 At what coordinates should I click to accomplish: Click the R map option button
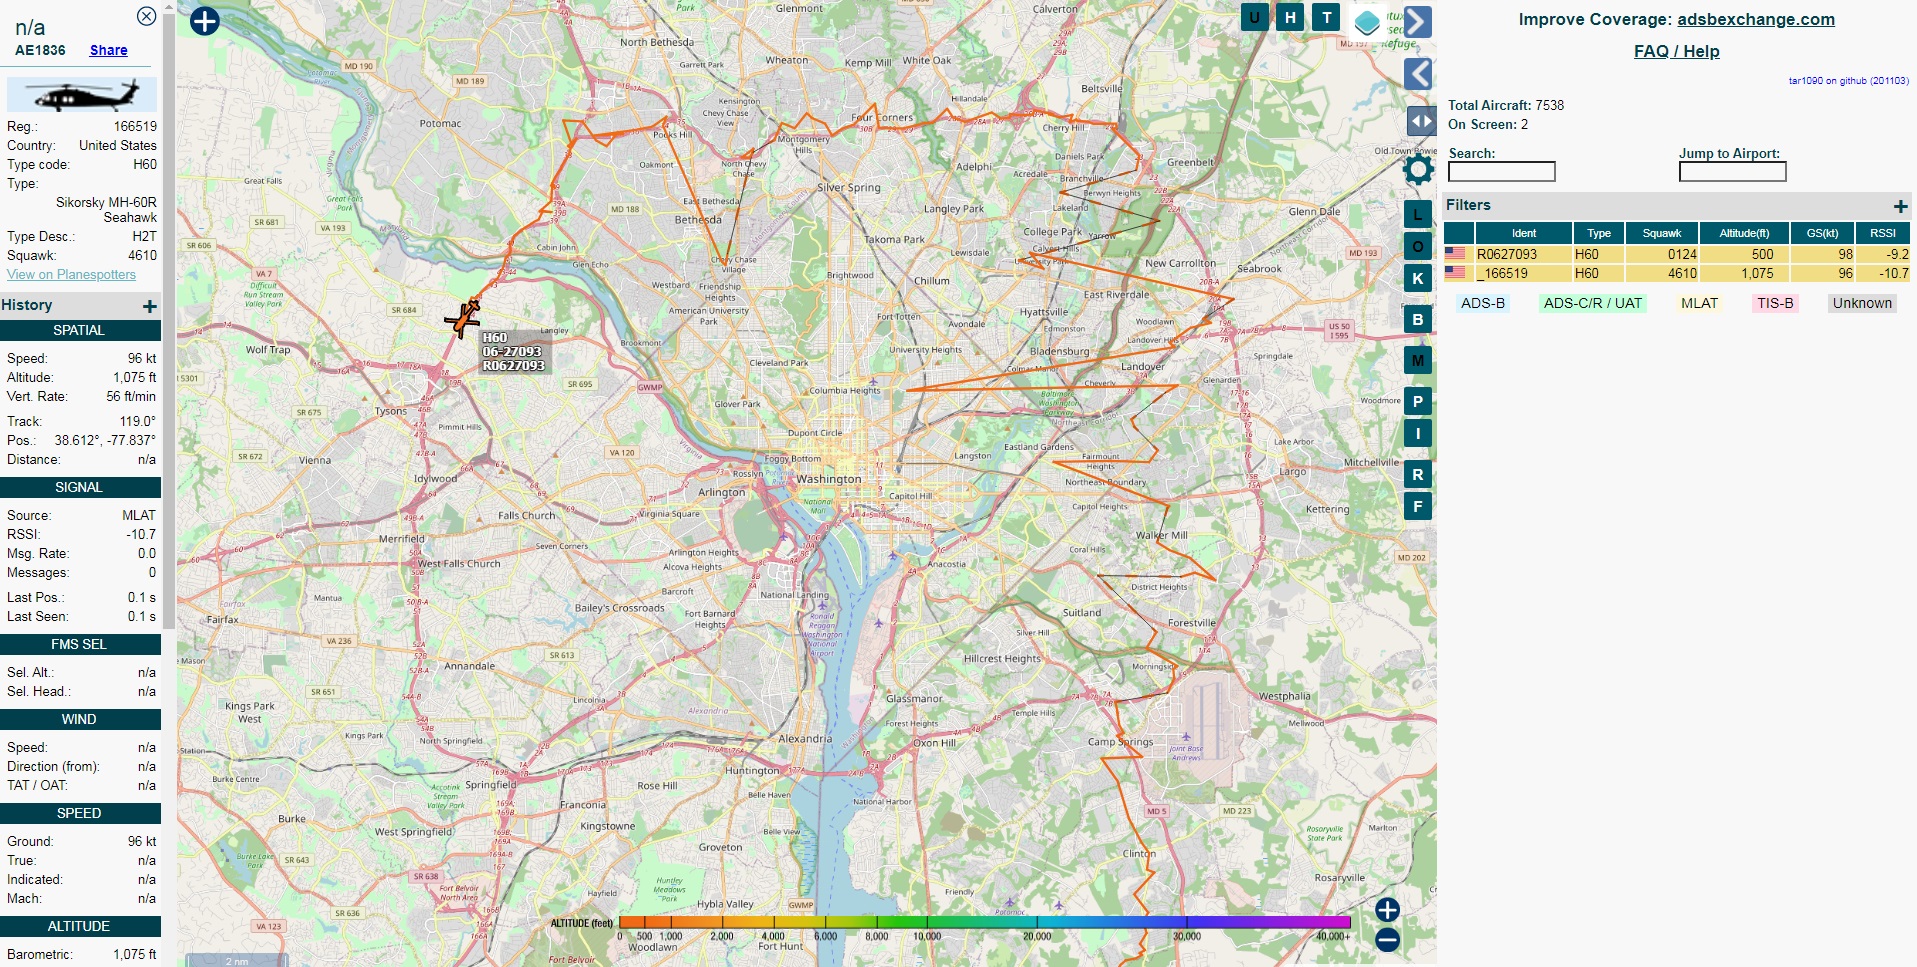[x=1417, y=474]
